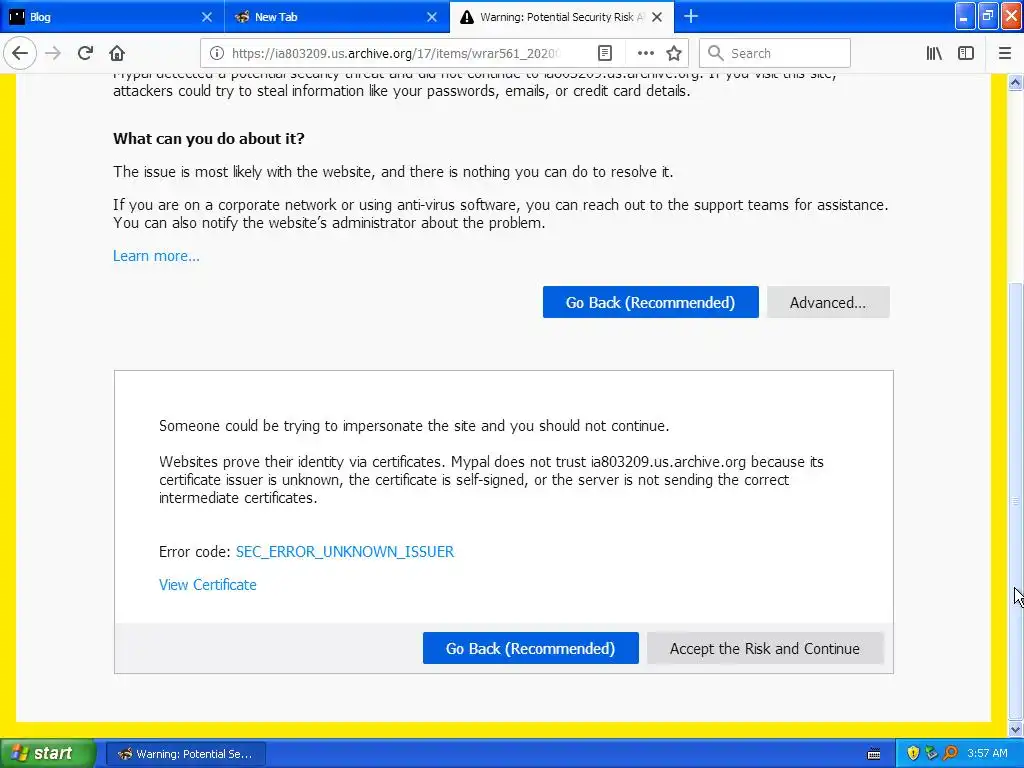1024x768 pixels.
Task: Click the "What can you do about it?" heading
Action: 209,138
